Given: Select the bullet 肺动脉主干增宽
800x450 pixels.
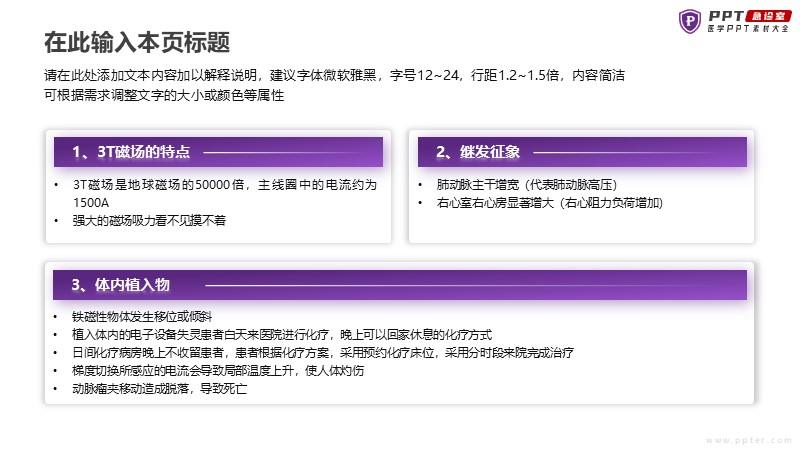Looking at the screenshot, I should [525, 185].
